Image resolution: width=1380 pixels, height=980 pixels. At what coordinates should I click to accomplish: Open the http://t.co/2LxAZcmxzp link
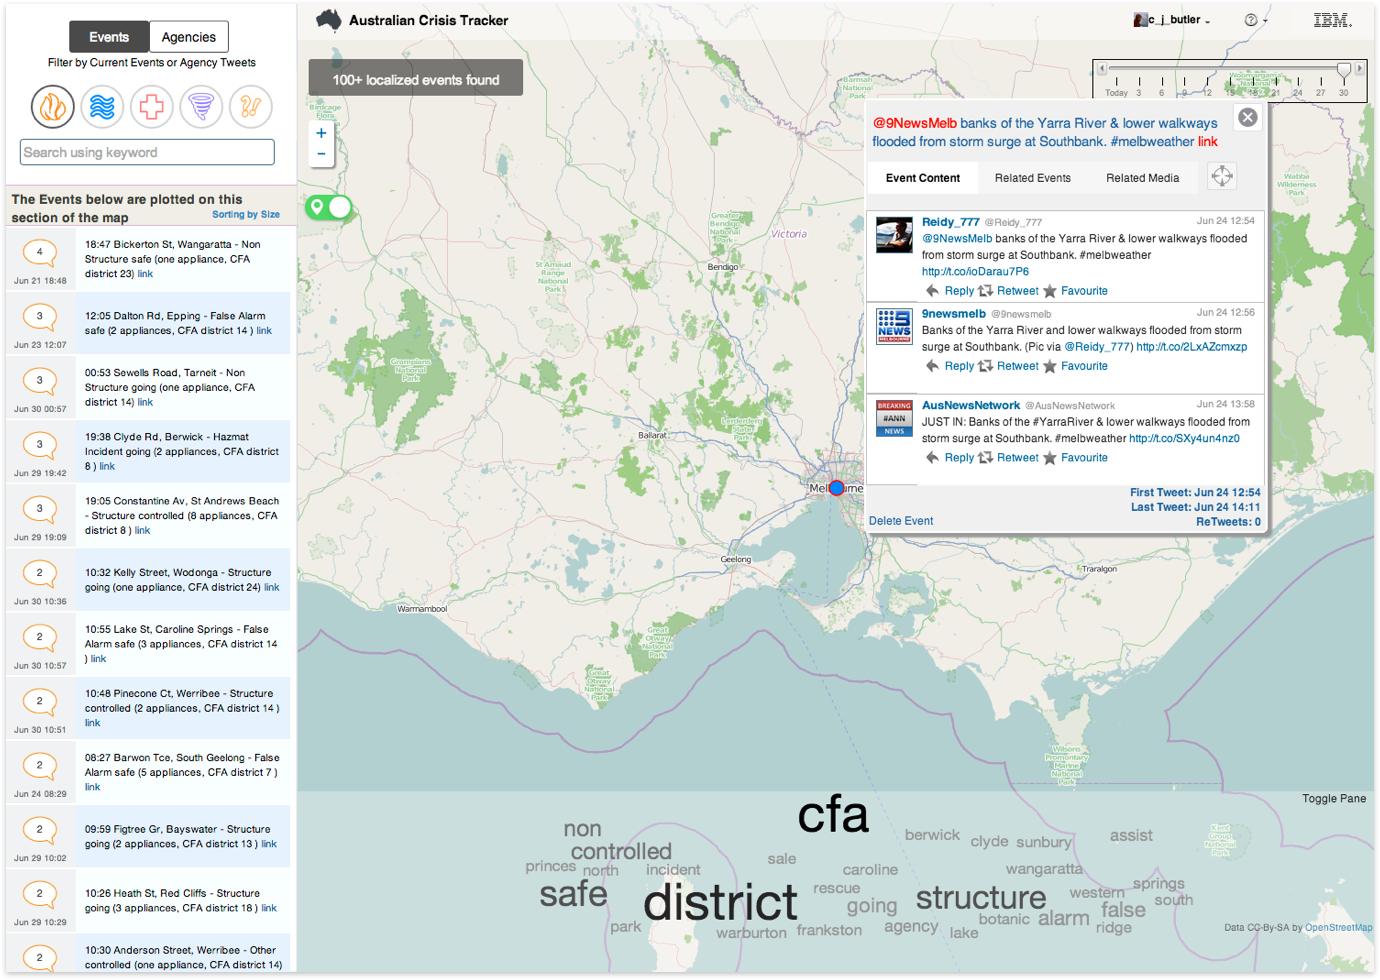(1192, 347)
